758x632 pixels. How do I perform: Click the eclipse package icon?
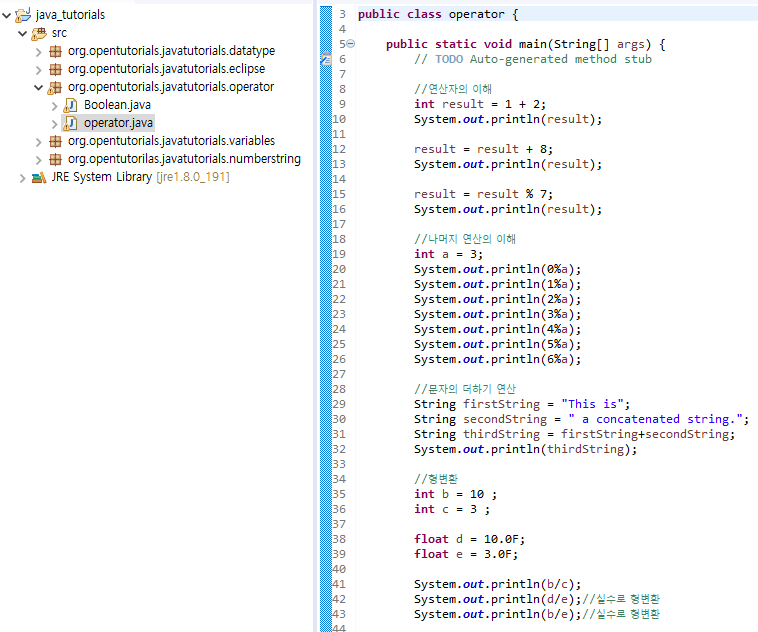(x=55, y=69)
